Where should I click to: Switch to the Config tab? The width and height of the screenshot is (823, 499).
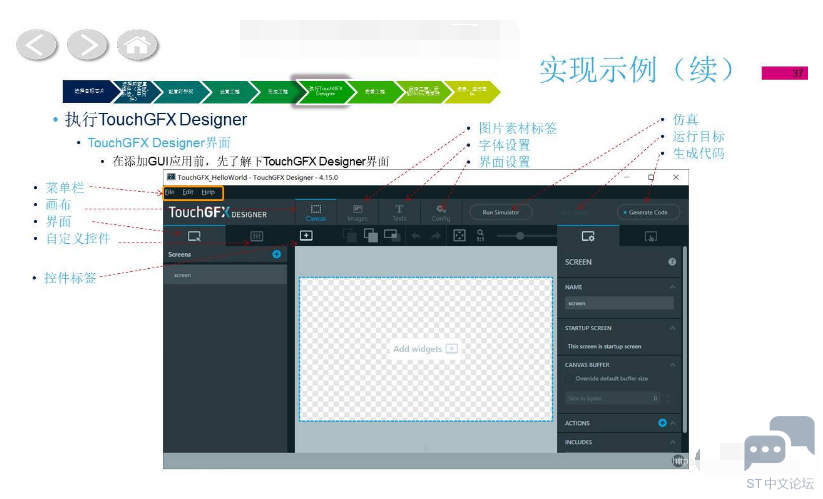click(x=441, y=213)
